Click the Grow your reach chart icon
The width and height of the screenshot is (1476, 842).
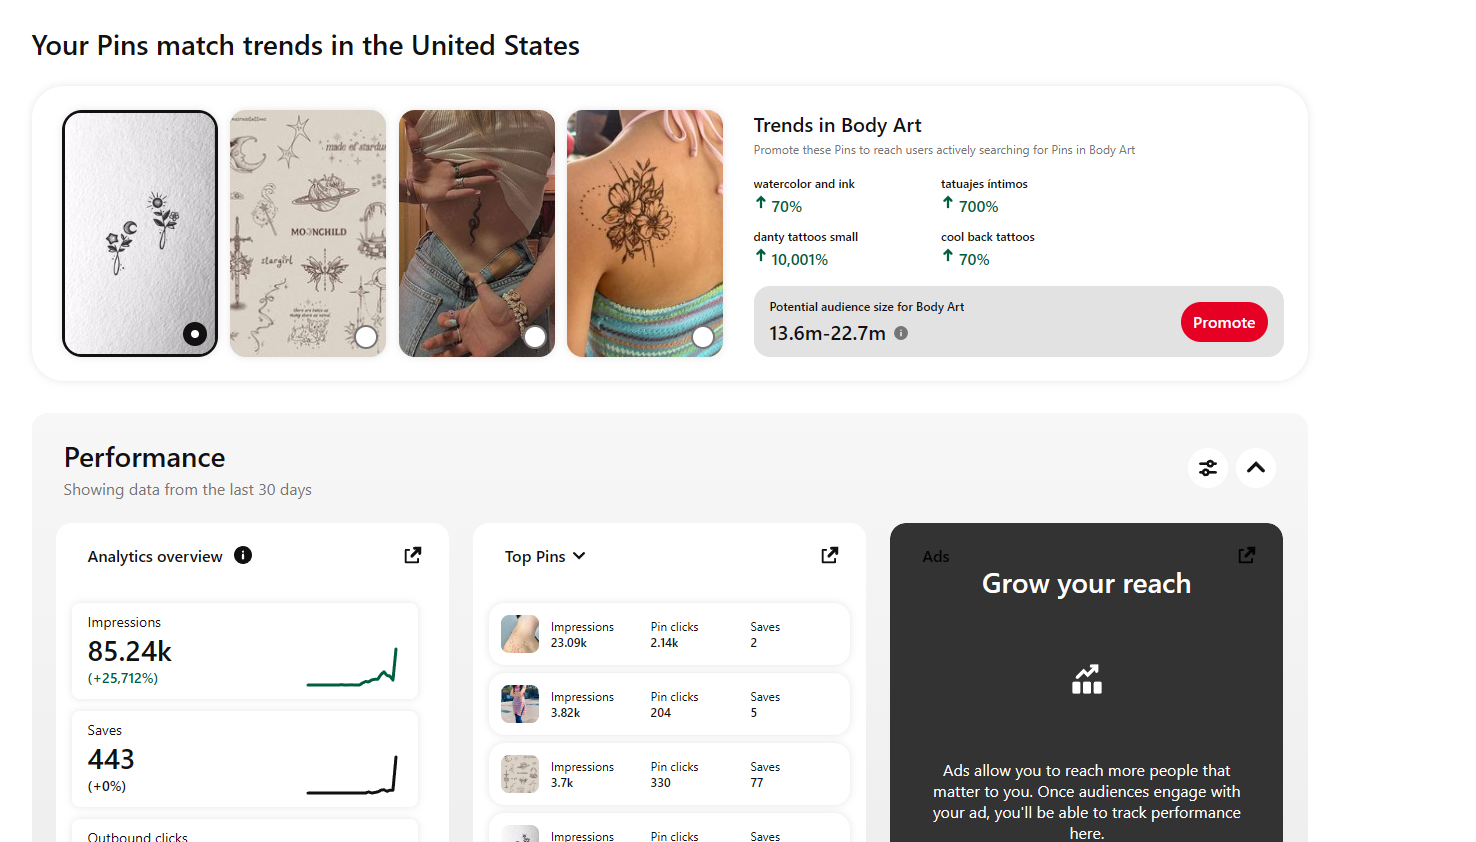tap(1087, 679)
